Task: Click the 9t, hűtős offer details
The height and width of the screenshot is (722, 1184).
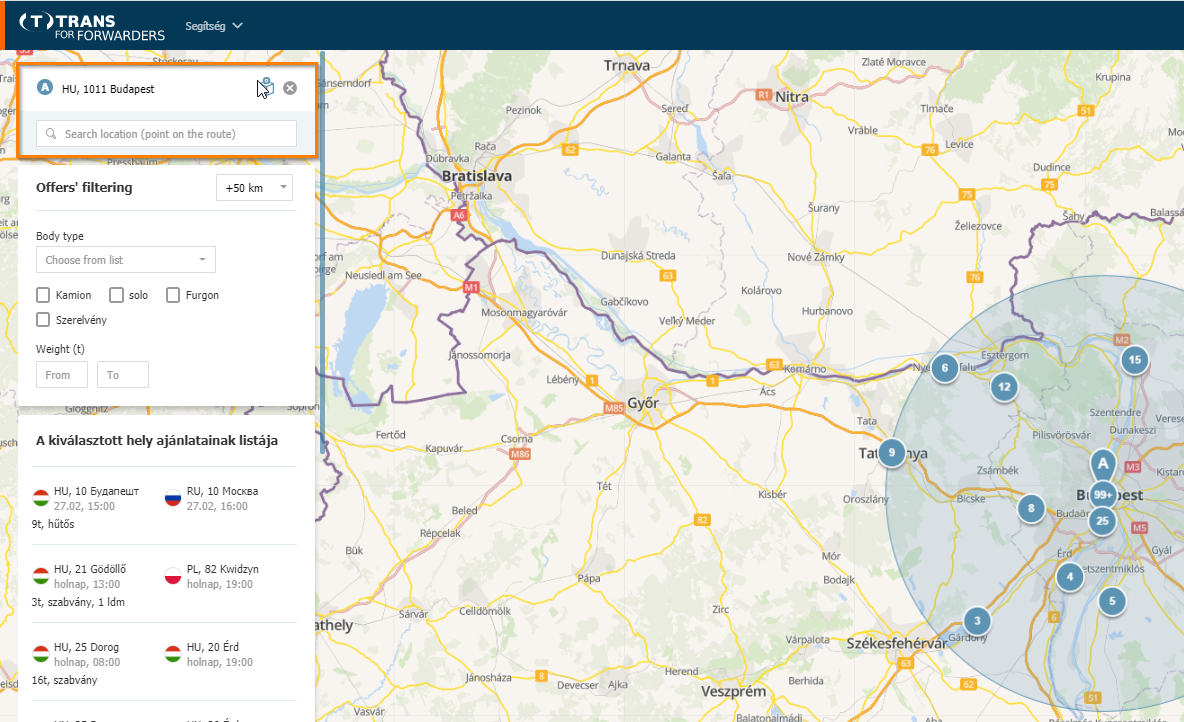Action: 53,524
